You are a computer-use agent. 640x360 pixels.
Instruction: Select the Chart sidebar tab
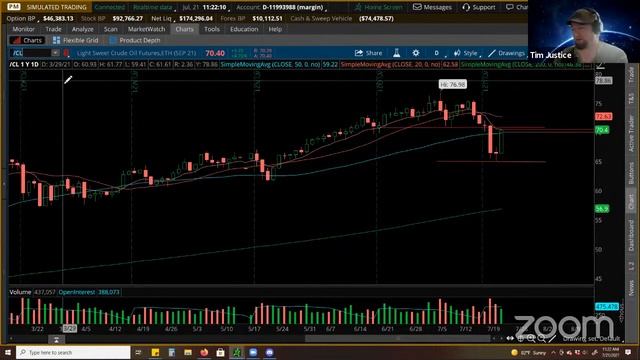[x=631, y=202]
